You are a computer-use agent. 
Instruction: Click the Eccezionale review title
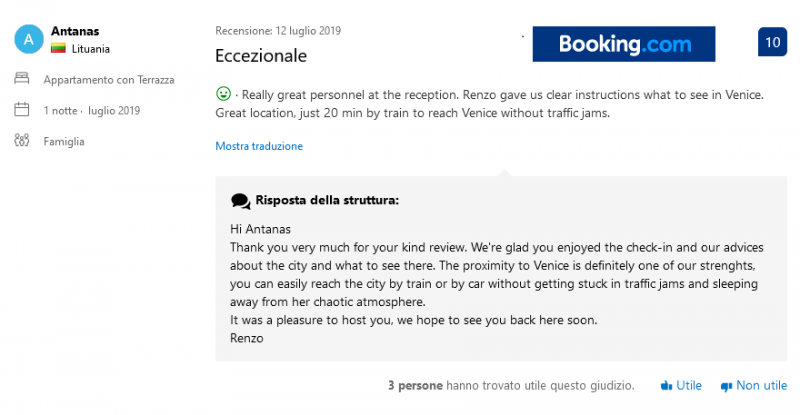[261, 55]
